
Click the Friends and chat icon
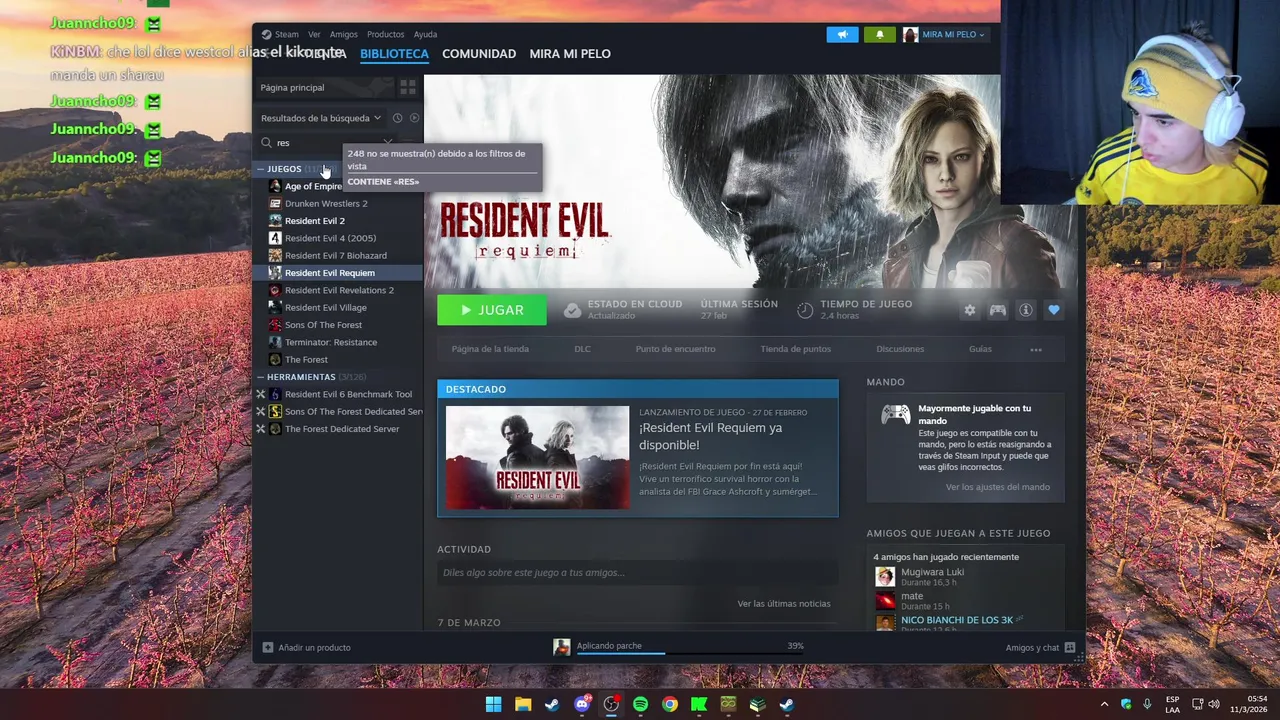coord(1070,647)
